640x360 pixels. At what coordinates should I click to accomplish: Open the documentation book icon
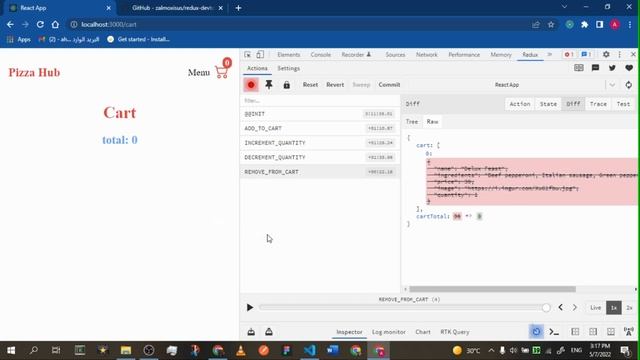pos(578,68)
